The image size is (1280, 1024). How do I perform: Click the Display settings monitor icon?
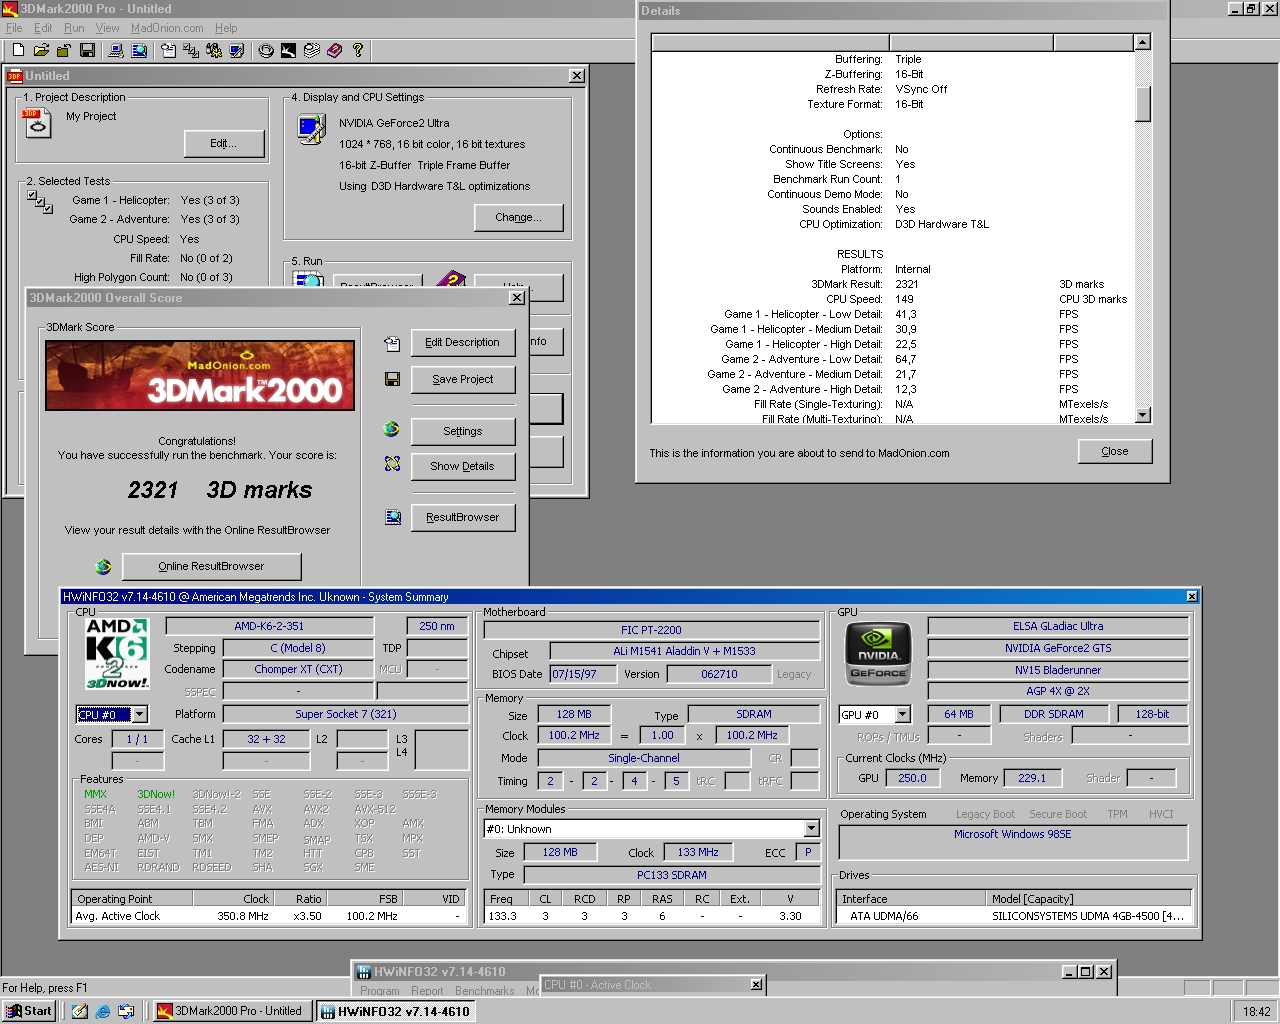(x=312, y=129)
